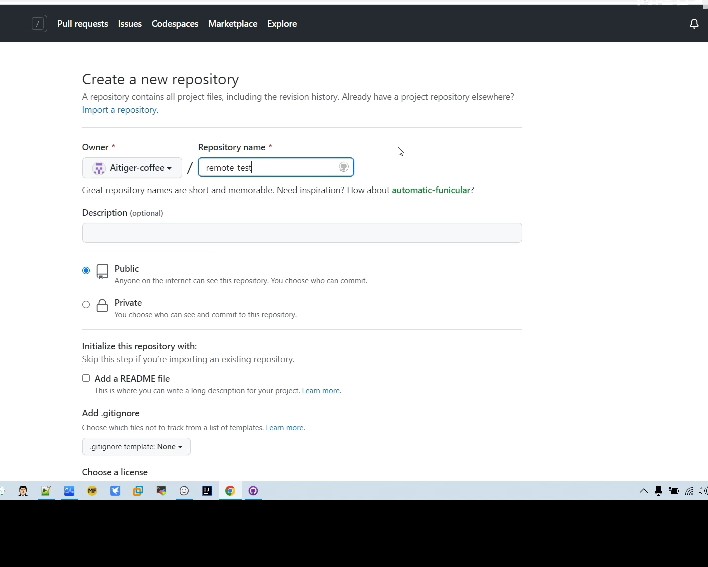The image size is (708, 567).
Task: Open Marketplace in top navigation
Action: pos(232,24)
